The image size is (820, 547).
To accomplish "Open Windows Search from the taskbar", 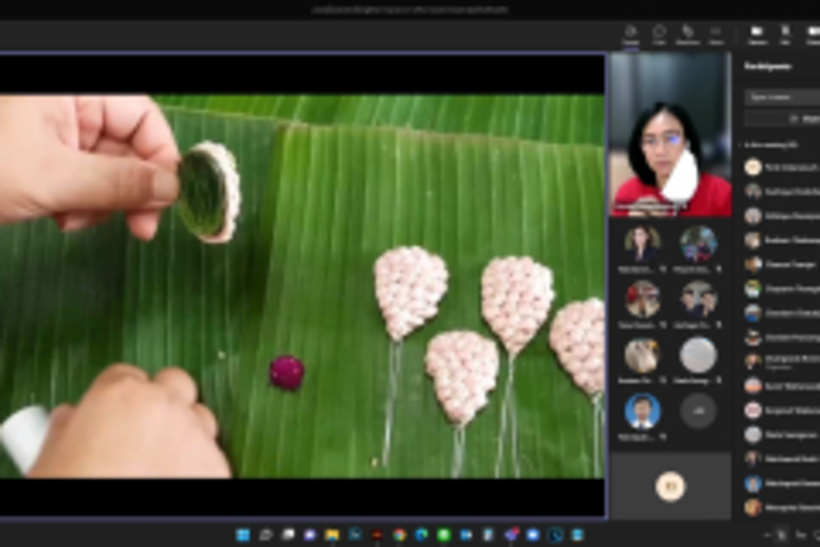I will pyautogui.click(x=266, y=535).
